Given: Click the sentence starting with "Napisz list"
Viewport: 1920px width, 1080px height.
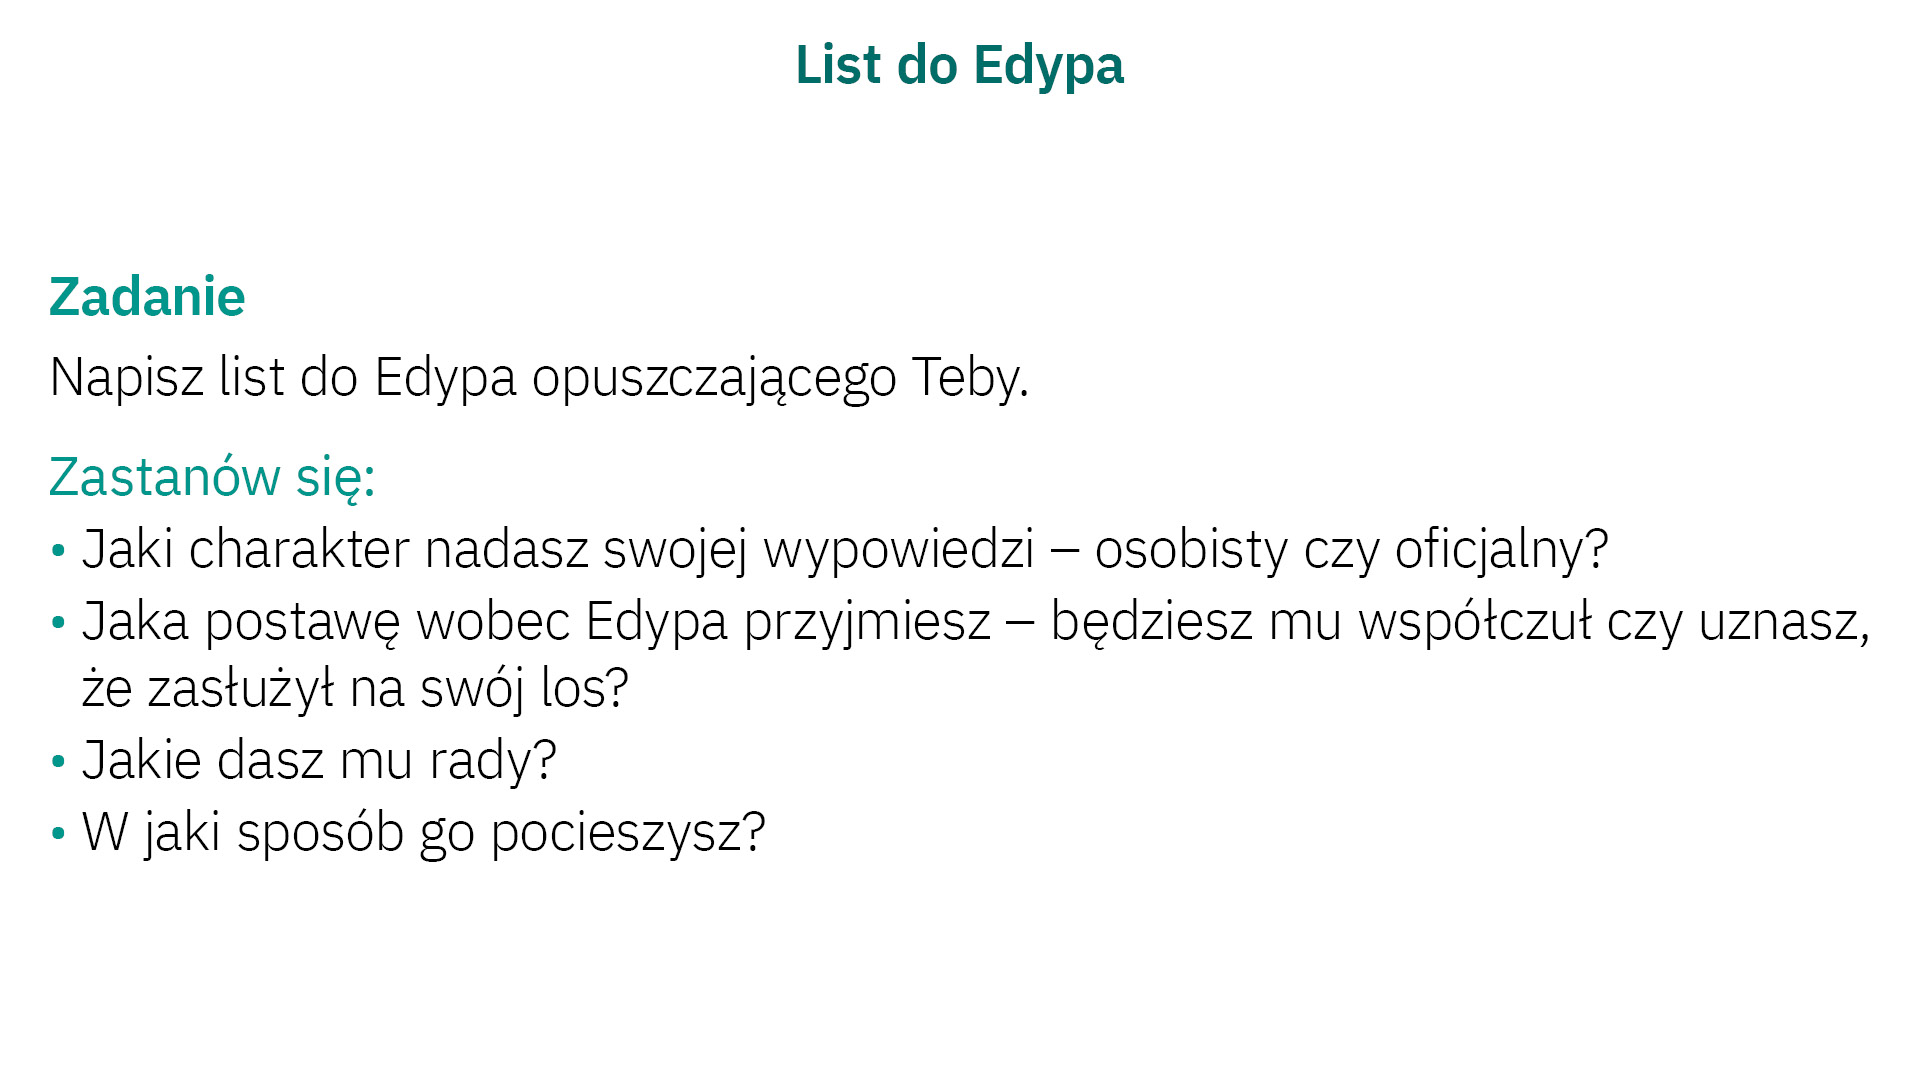Looking at the screenshot, I should click(538, 378).
